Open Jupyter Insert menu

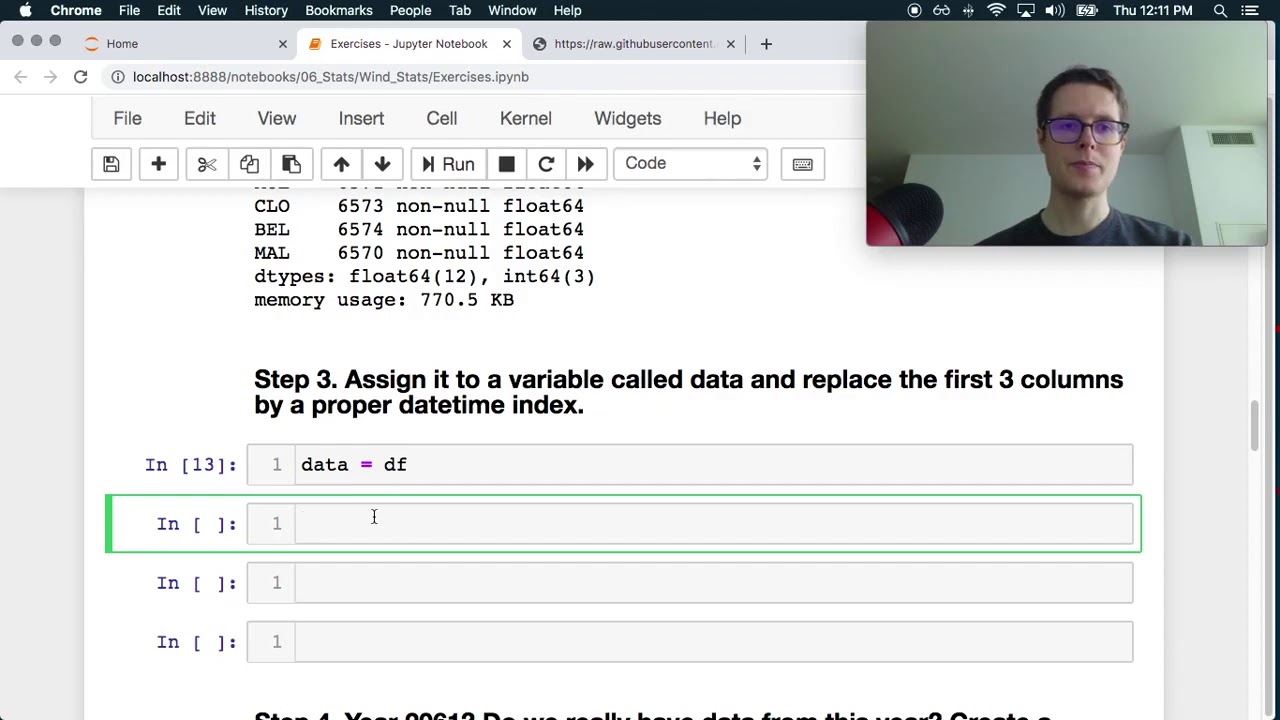pos(361,118)
